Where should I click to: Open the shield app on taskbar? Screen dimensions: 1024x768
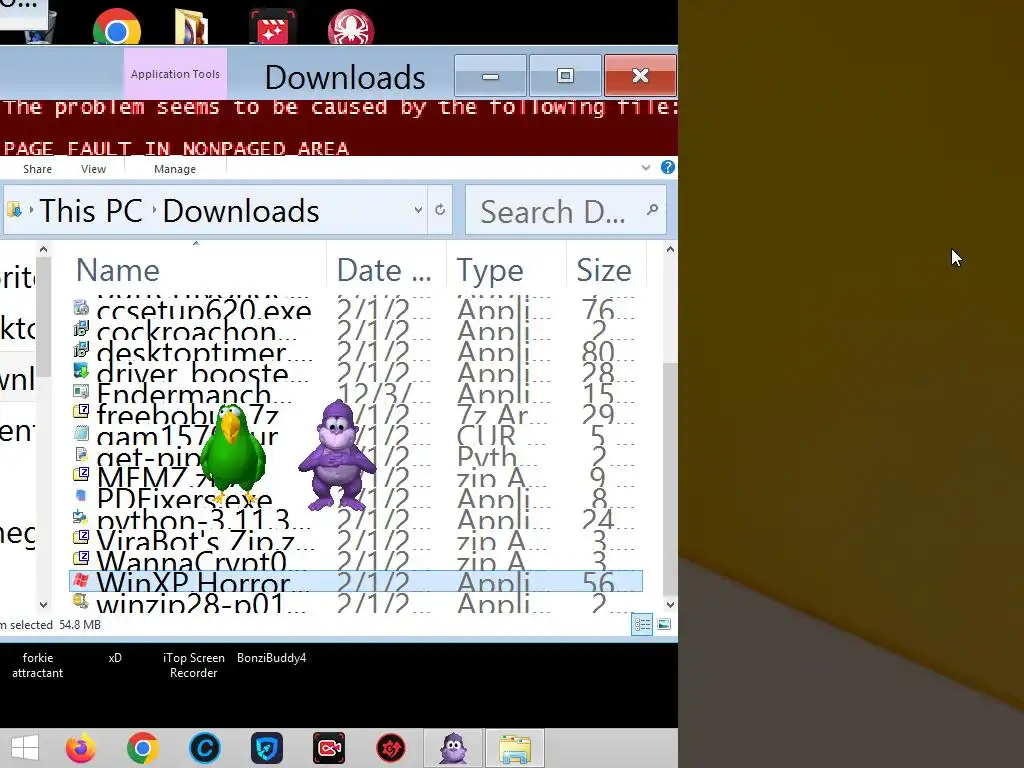266,748
